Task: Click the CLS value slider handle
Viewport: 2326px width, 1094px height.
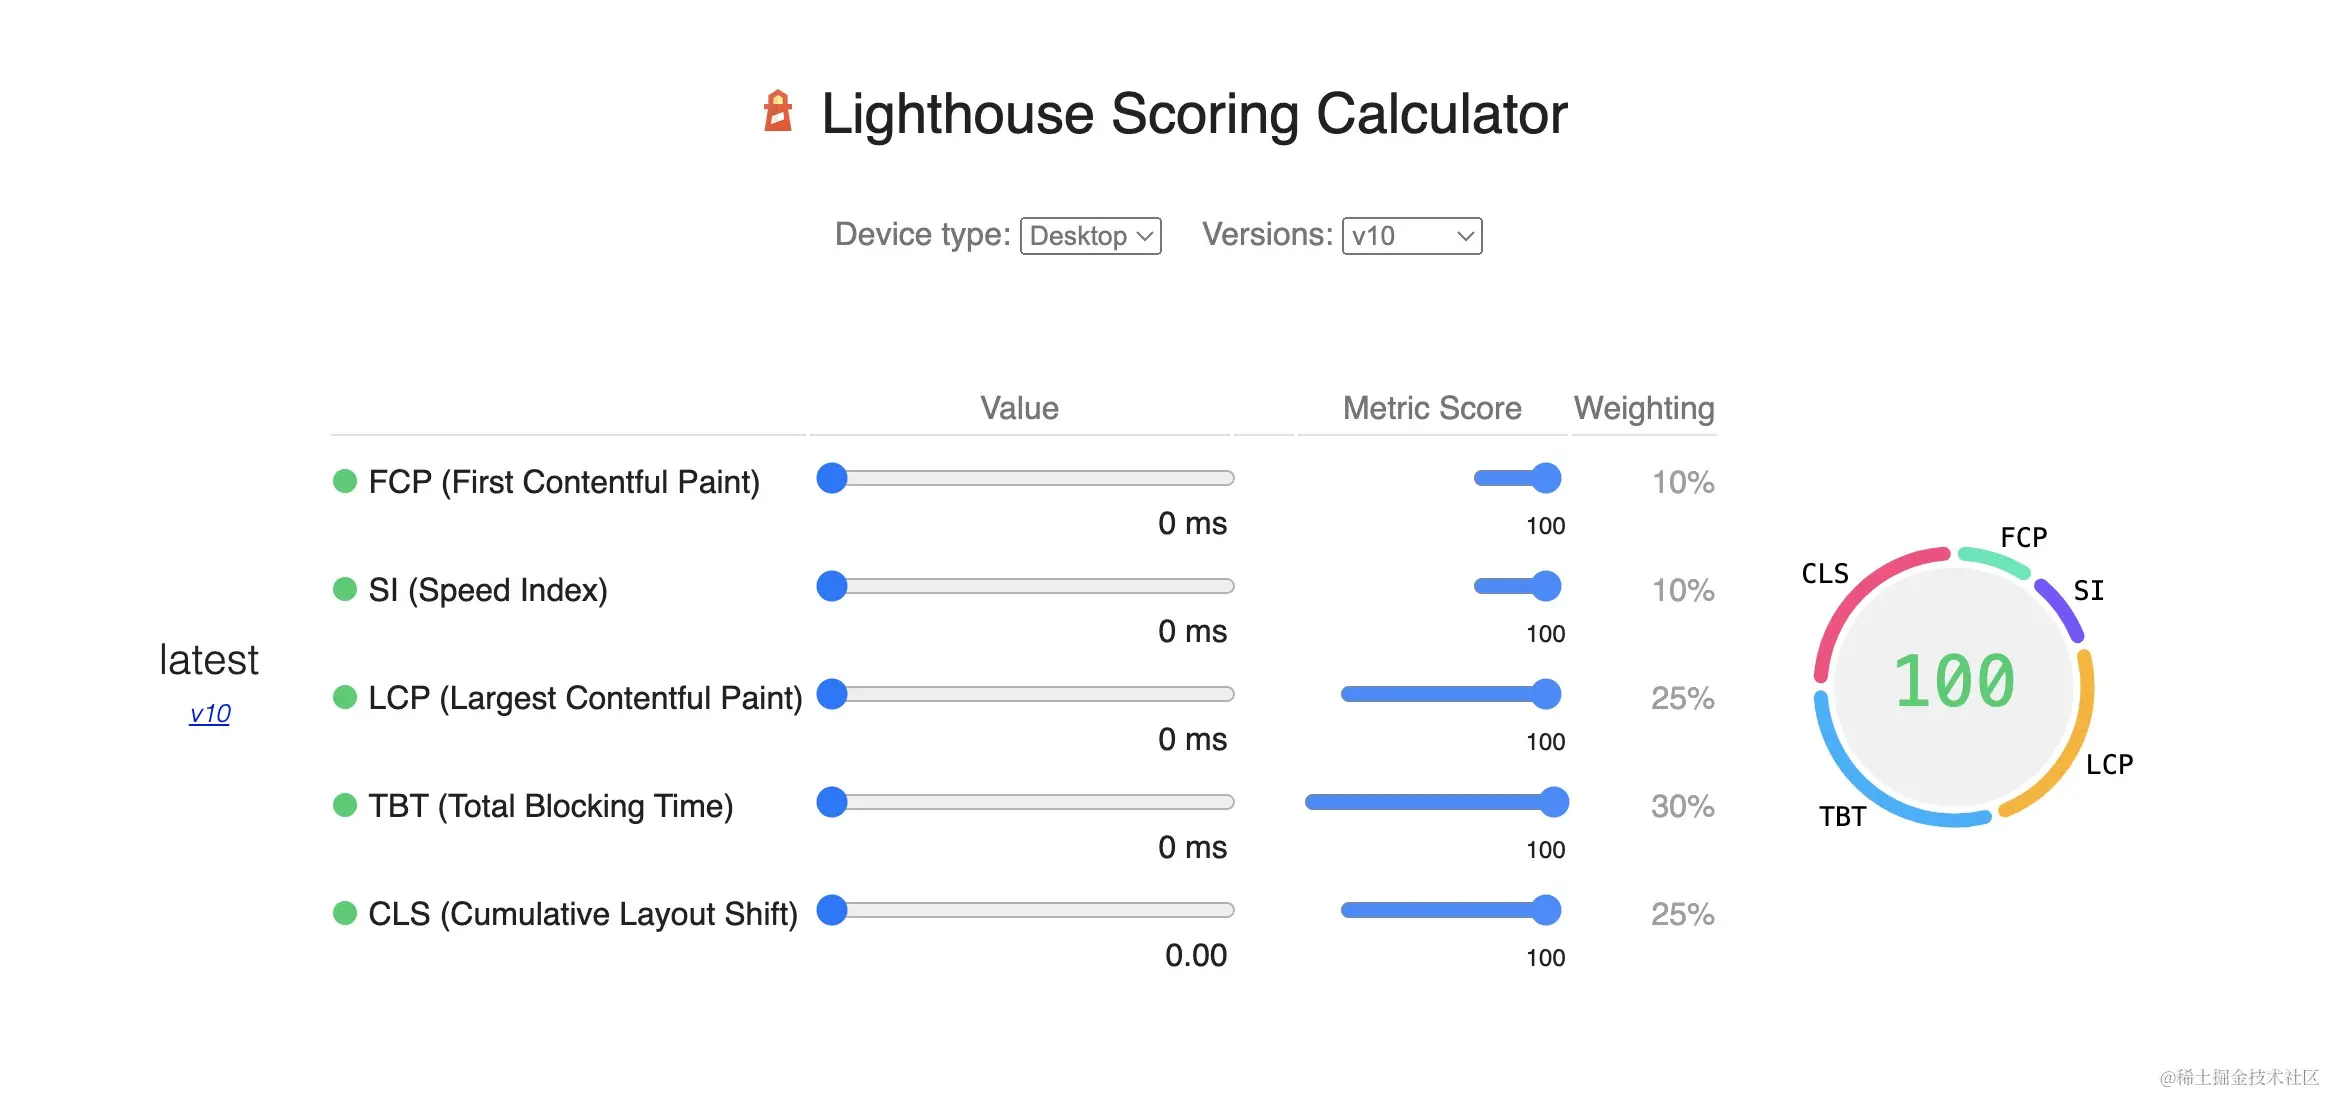Action: click(832, 911)
